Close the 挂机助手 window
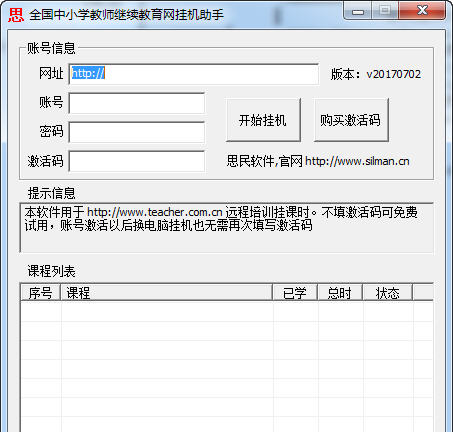The height and width of the screenshot is (432, 454). click(423, 11)
